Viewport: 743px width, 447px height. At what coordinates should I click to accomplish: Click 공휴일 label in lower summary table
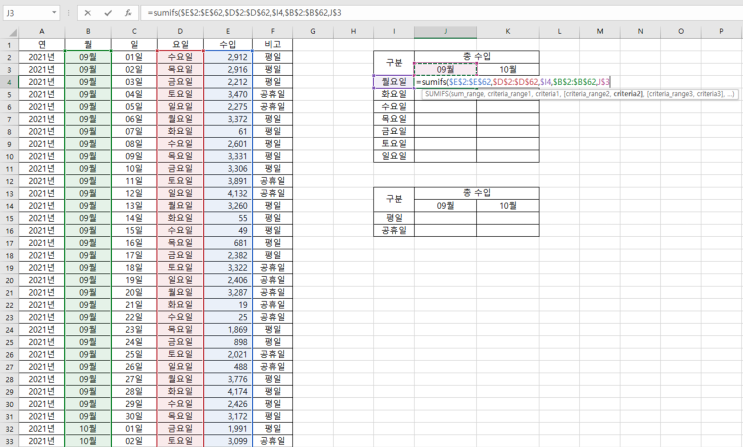[x=394, y=230]
